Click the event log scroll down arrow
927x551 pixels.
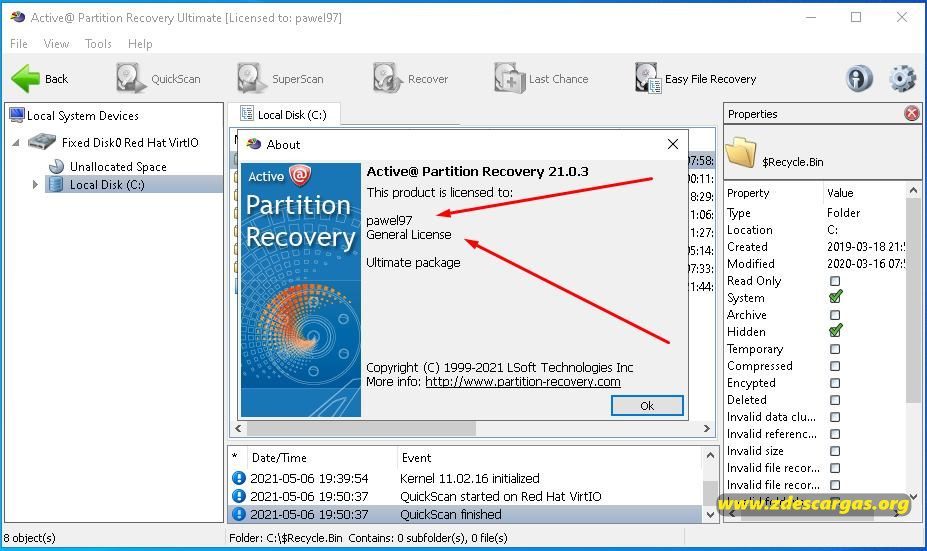[x=710, y=515]
